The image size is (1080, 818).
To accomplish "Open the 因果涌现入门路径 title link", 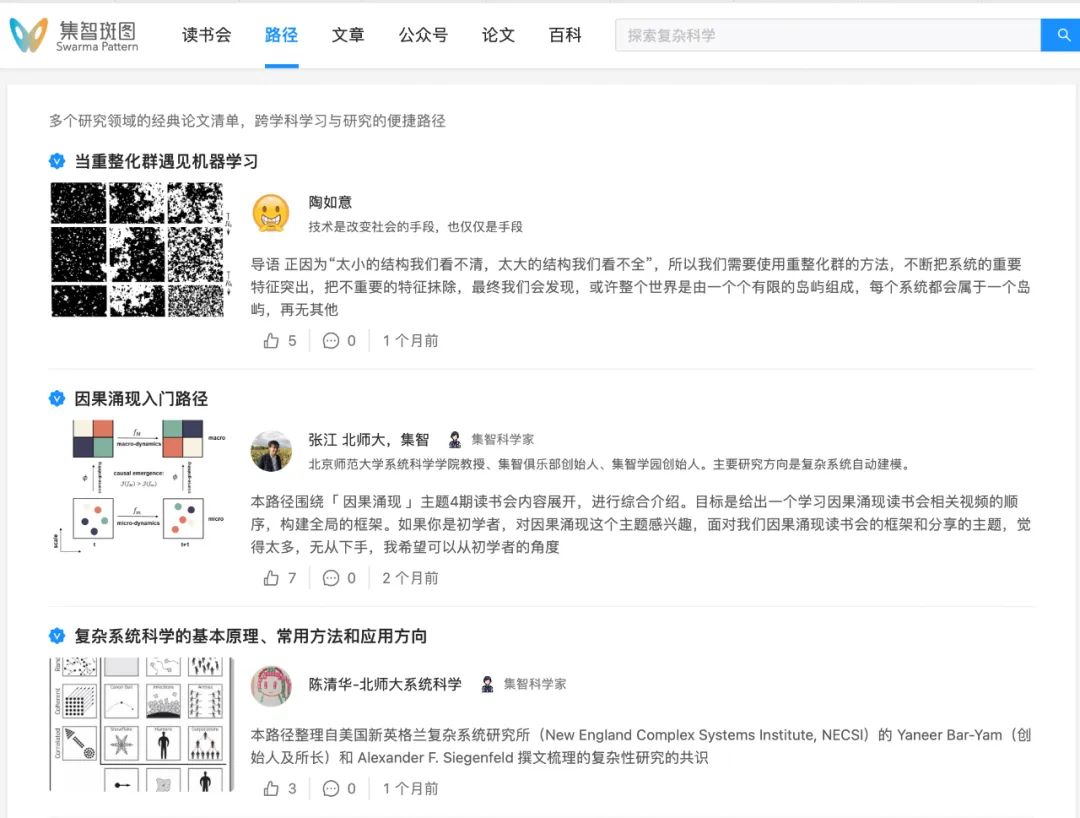I will (x=141, y=399).
